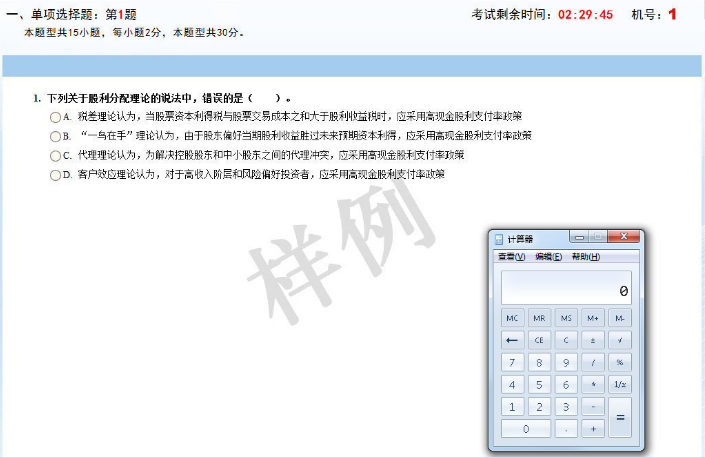The height and width of the screenshot is (458, 705).
Task: Click the reciprocal 1/x key
Action: (620, 385)
